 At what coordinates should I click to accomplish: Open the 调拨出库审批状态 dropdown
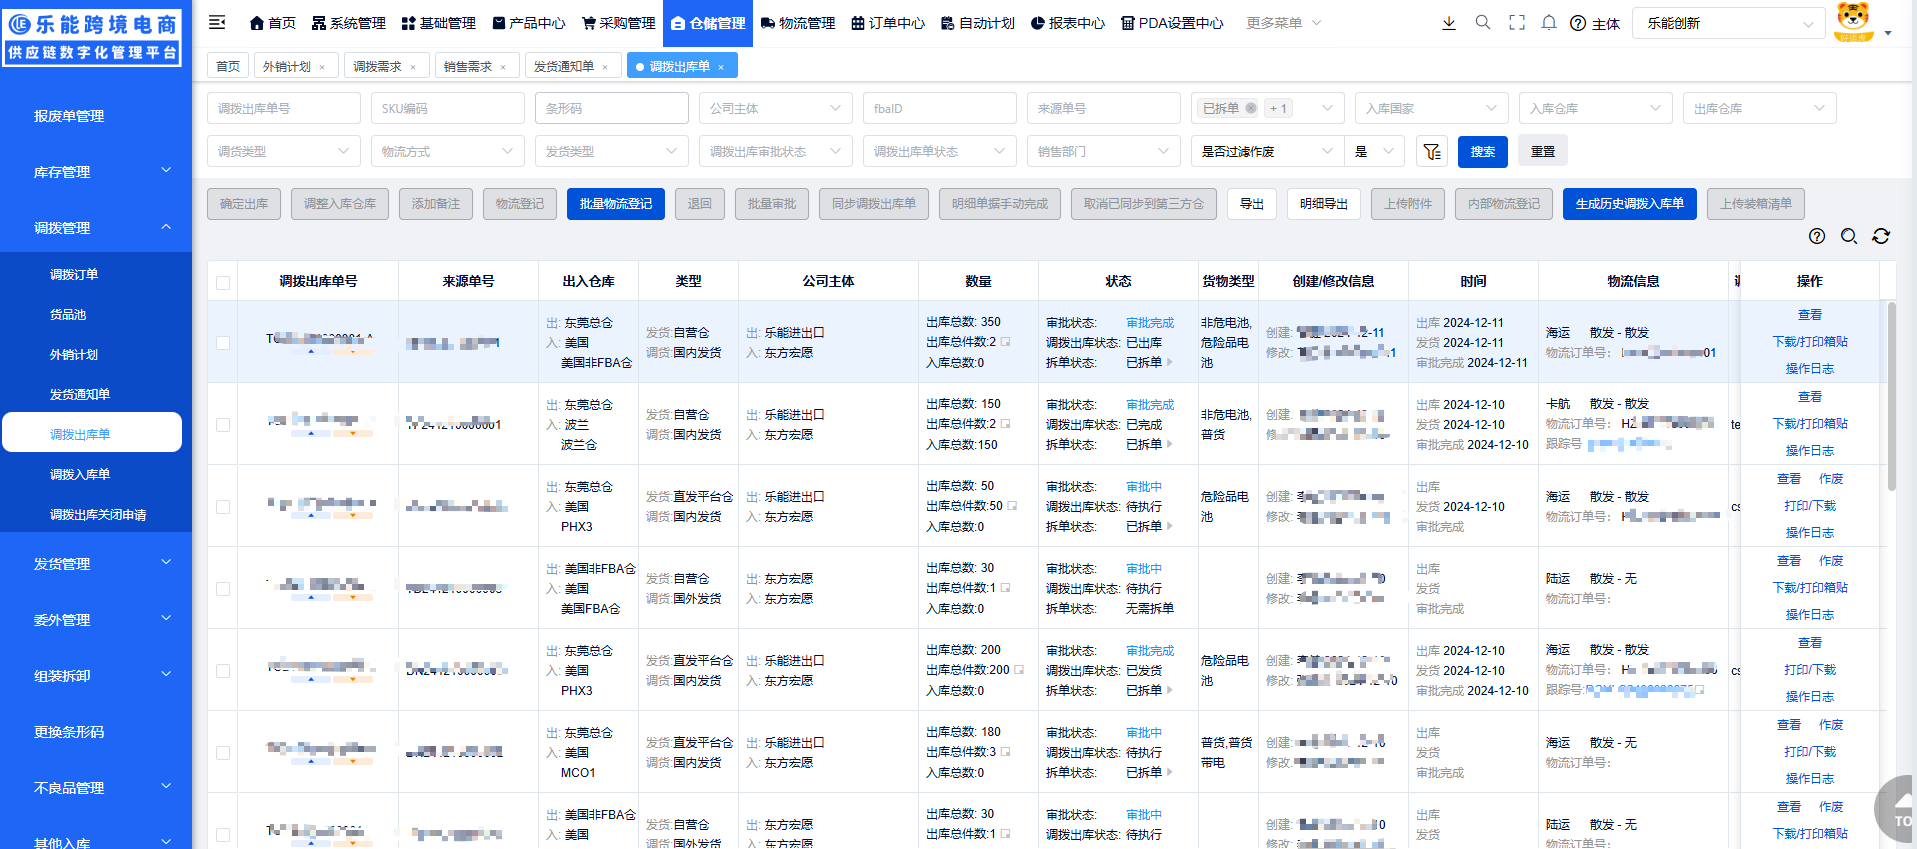(x=775, y=151)
